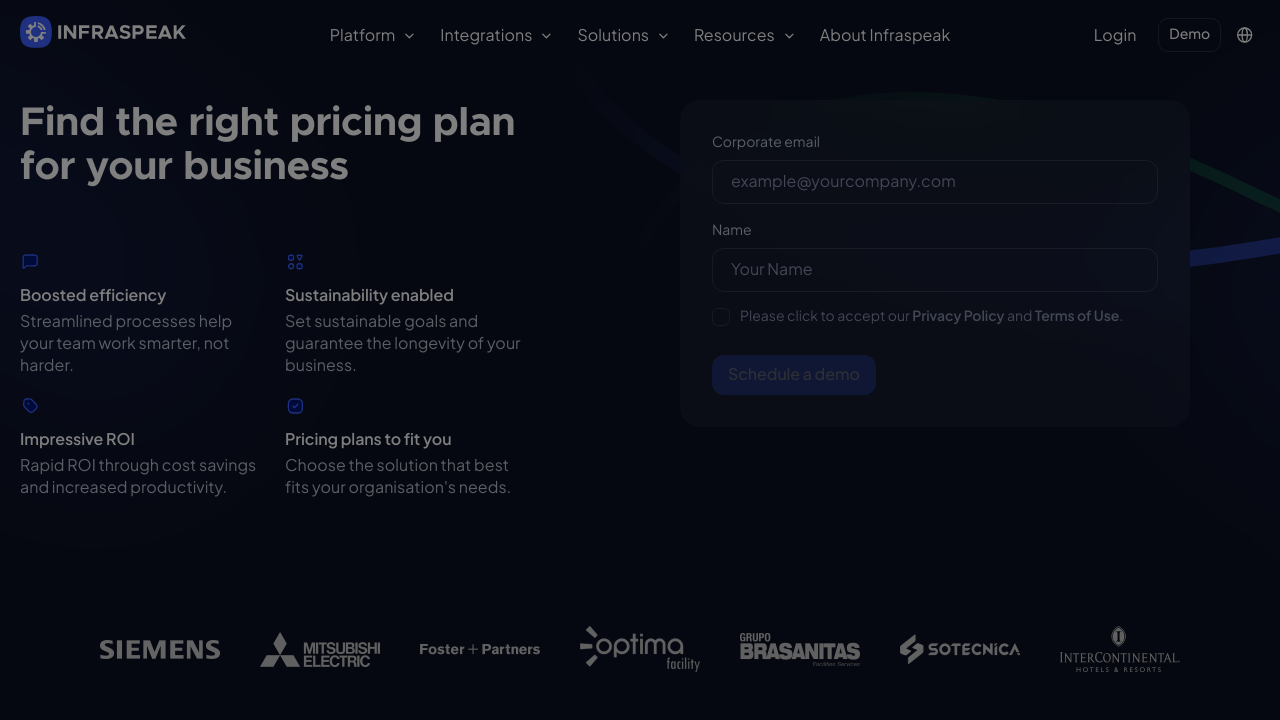The width and height of the screenshot is (1280, 720).
Task: Click the Login link
Action: [1114, 36]
